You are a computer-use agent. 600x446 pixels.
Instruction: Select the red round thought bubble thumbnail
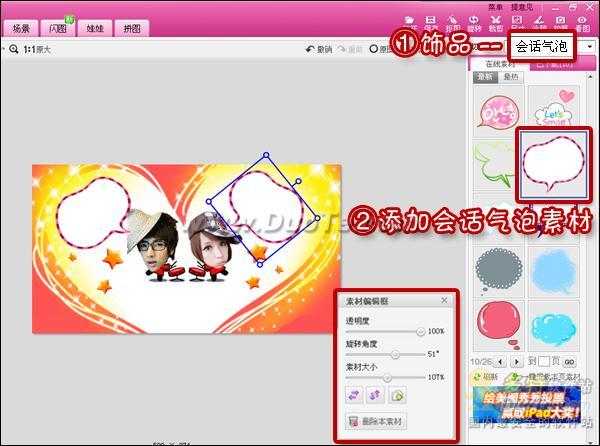pos(499,326)
